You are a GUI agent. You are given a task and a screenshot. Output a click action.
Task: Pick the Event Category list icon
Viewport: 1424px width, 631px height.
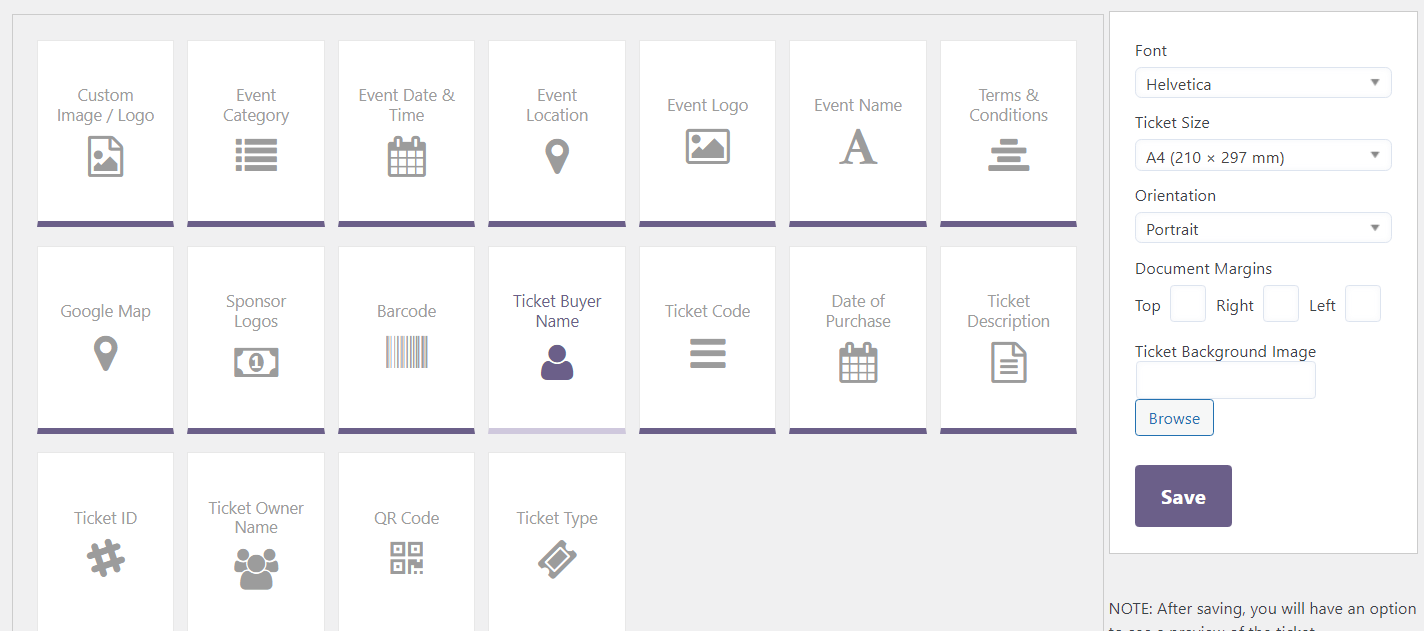tap(256, 156)
